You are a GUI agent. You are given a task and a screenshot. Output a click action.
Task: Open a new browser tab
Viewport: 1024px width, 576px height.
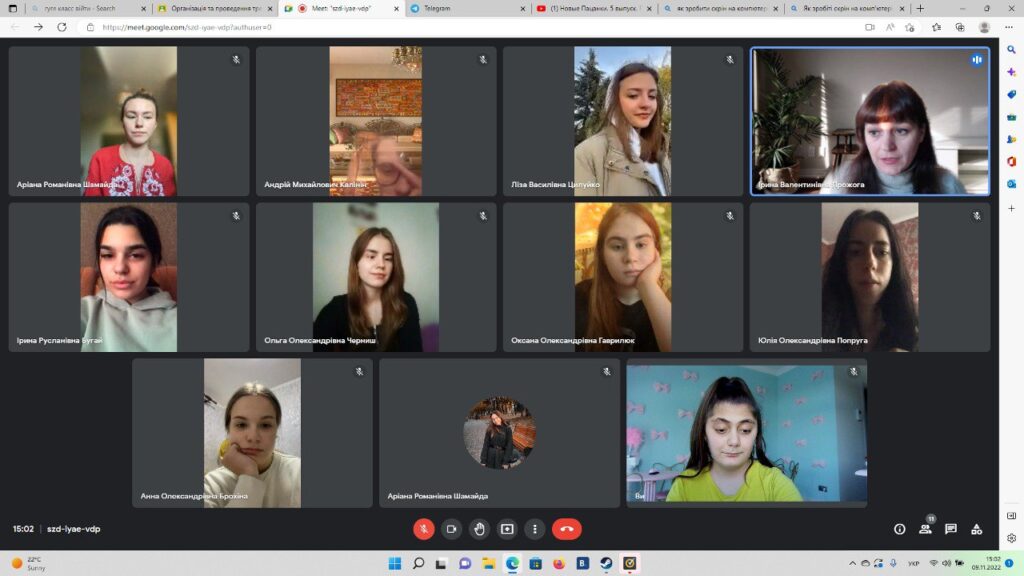click(920, 8)
